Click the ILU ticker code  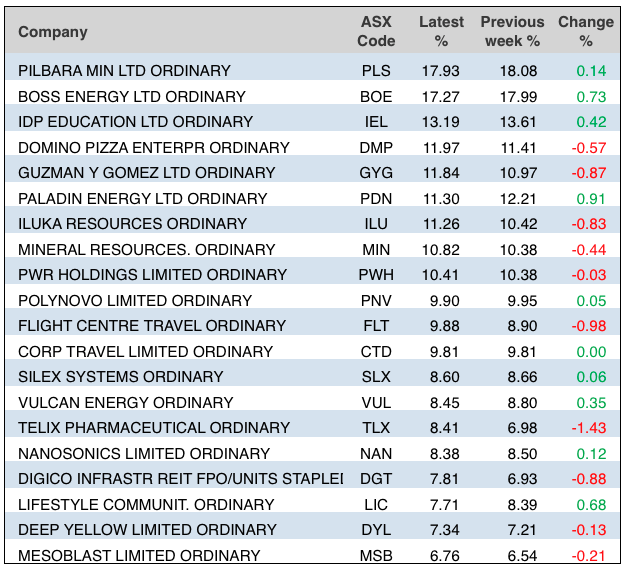click(376, 224)
